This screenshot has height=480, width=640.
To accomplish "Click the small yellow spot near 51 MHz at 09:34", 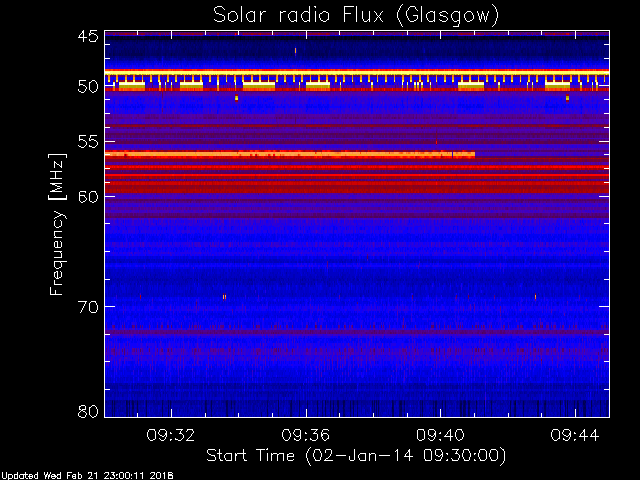I will 236,98.
